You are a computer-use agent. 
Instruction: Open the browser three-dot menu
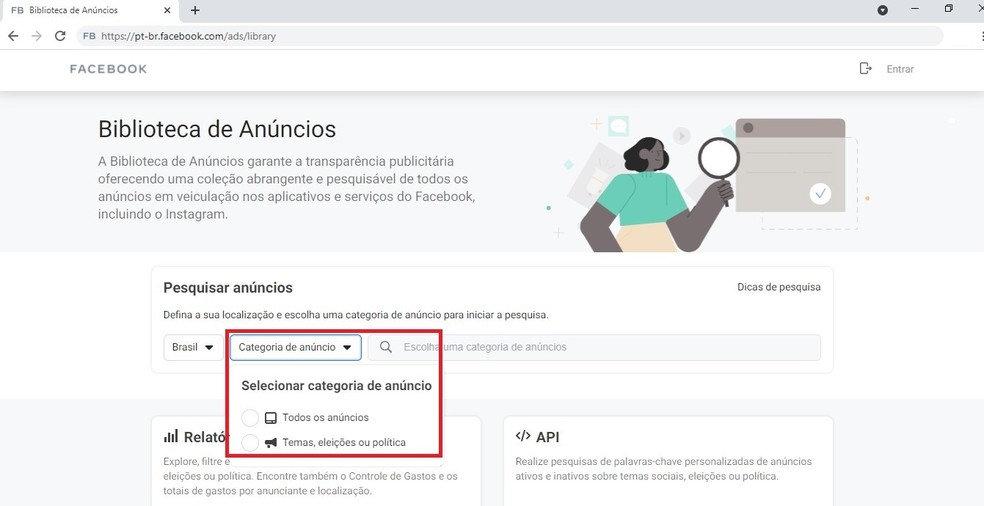coord(980,36)
